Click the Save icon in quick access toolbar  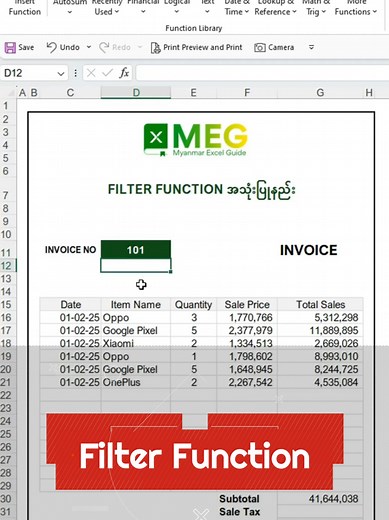pyautogui.click(x=10, y=48)
